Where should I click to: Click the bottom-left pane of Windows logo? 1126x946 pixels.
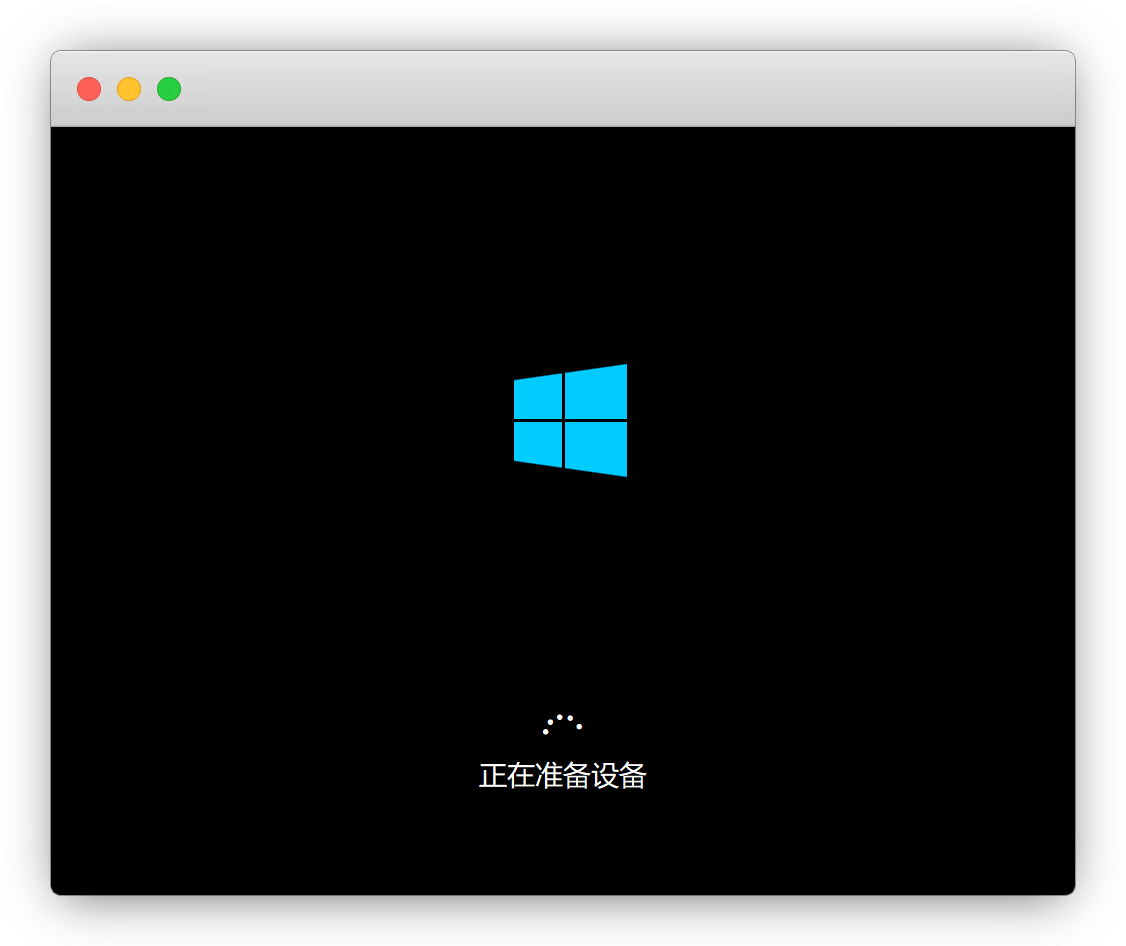click(538, 443)
